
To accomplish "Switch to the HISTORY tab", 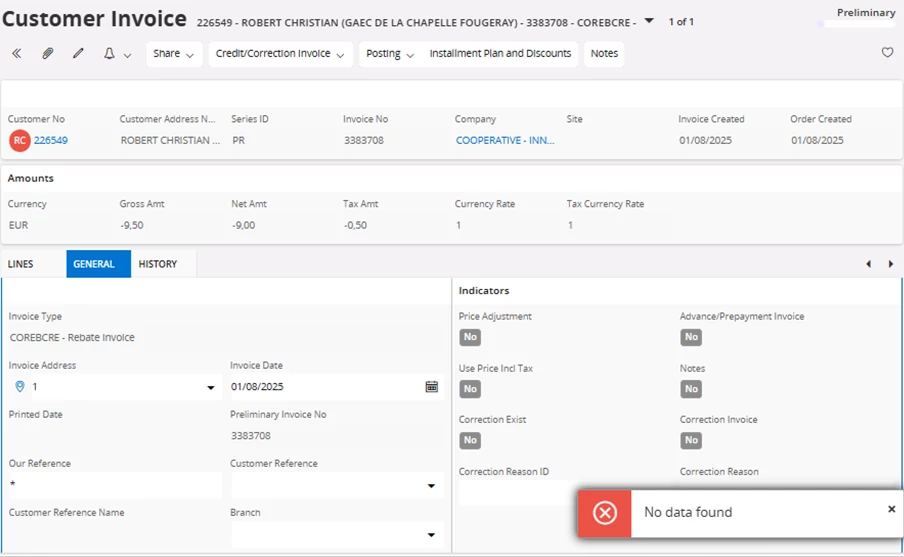I will [x=158, y=264].
